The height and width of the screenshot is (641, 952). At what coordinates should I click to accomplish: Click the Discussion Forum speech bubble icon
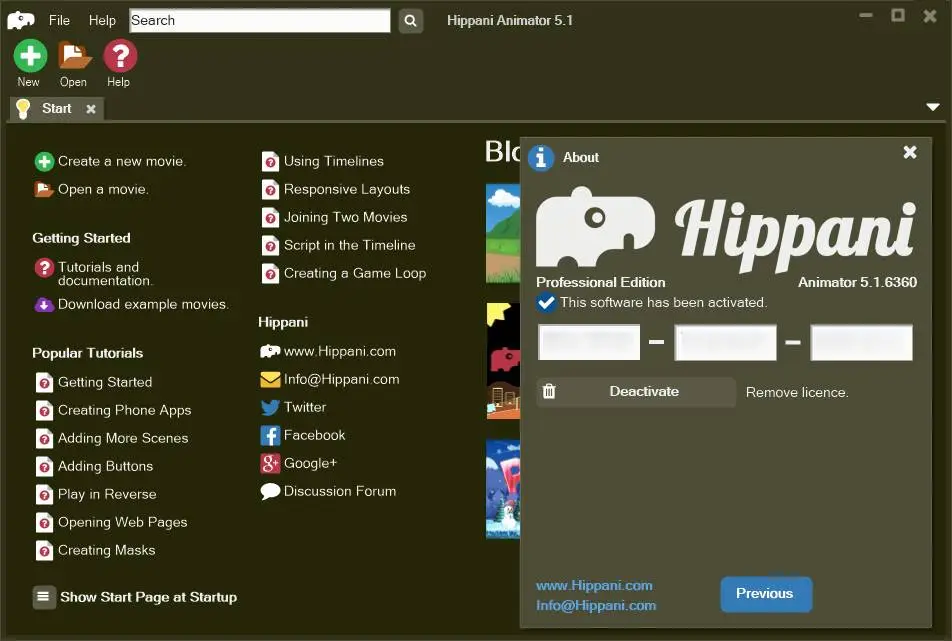(270, 491)
